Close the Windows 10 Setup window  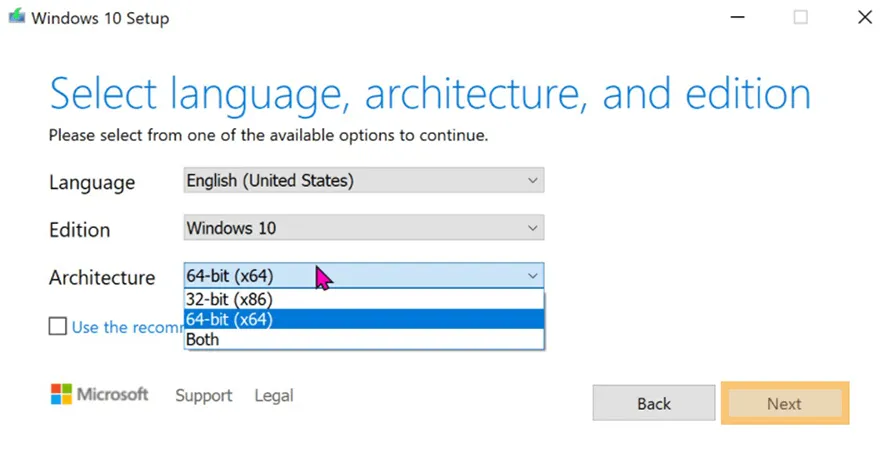pos(865,17)
